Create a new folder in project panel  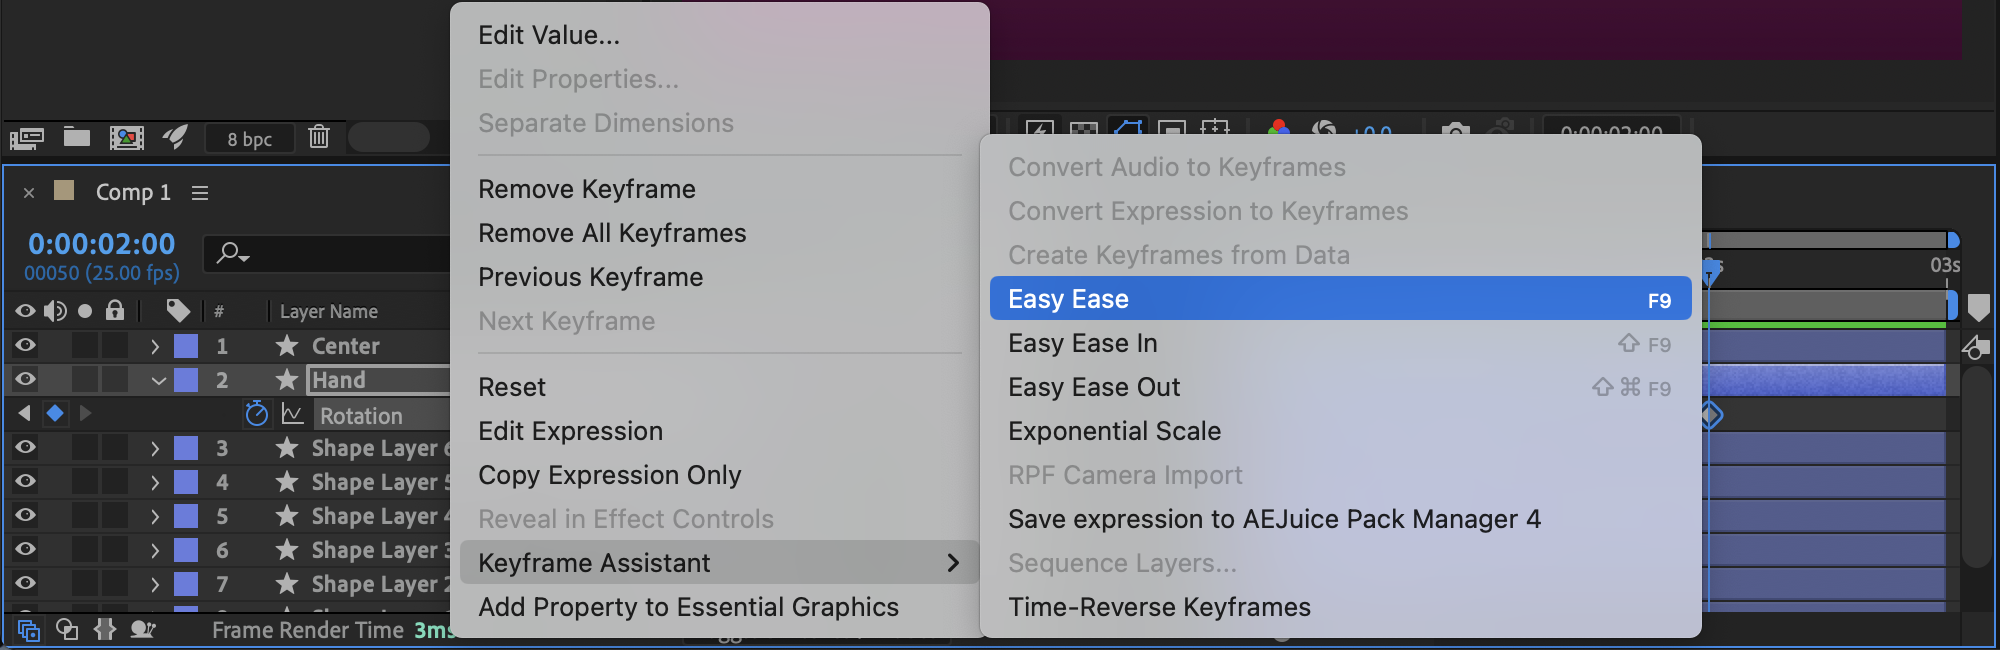(x=77, y=137)
